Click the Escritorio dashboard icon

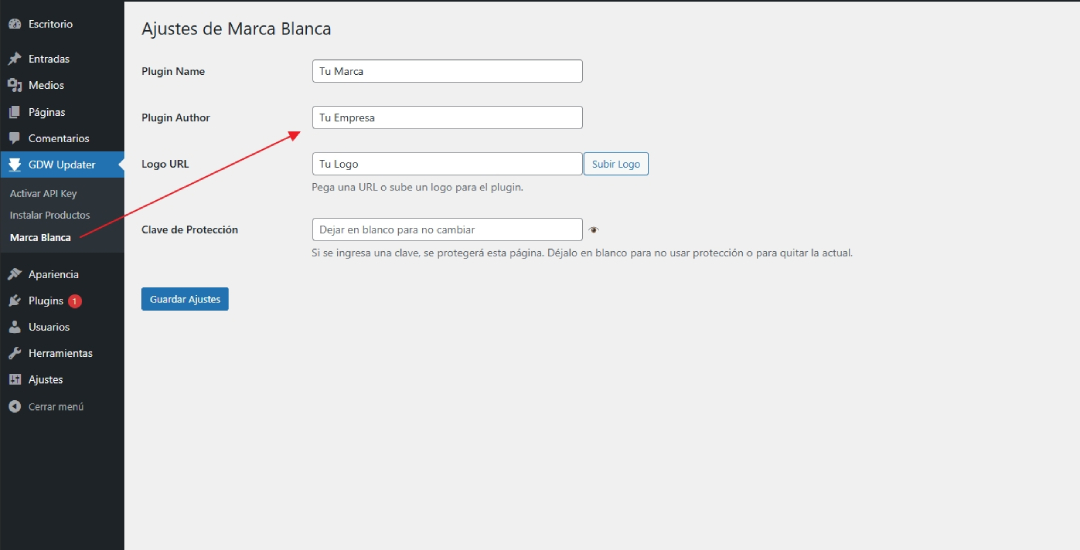click(14, 24)
